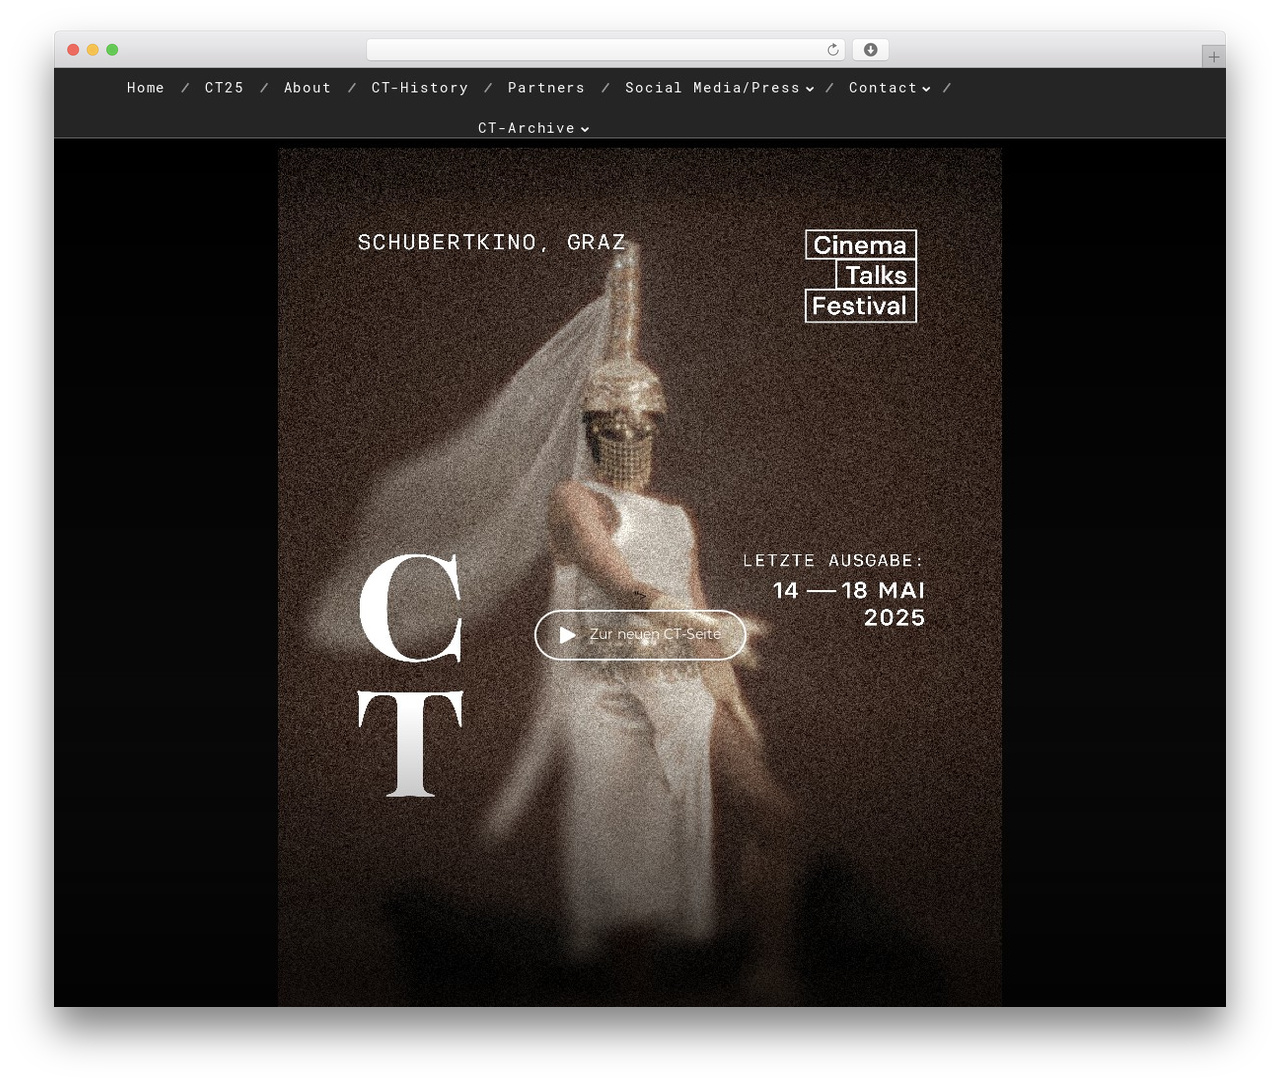The width and height of the screenshot is (1280, 1084).
Task: Open the Partners page
Action: pyautogui.click(x=546, y=88)
